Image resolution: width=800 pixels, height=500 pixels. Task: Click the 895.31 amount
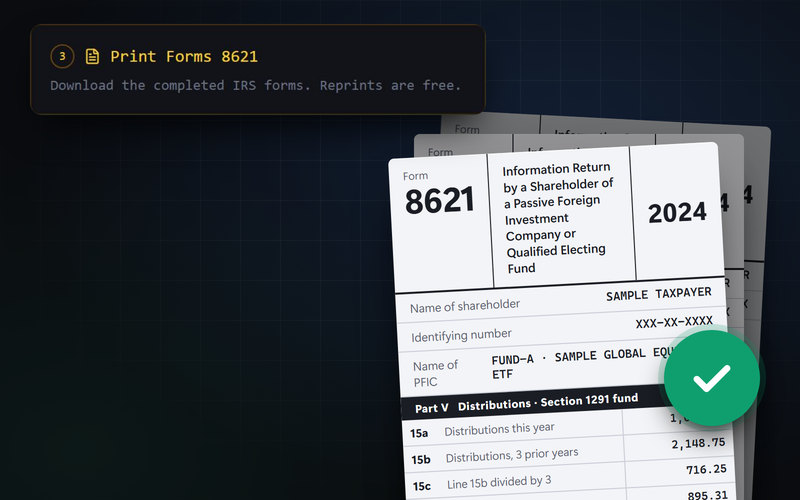point(708,495)
